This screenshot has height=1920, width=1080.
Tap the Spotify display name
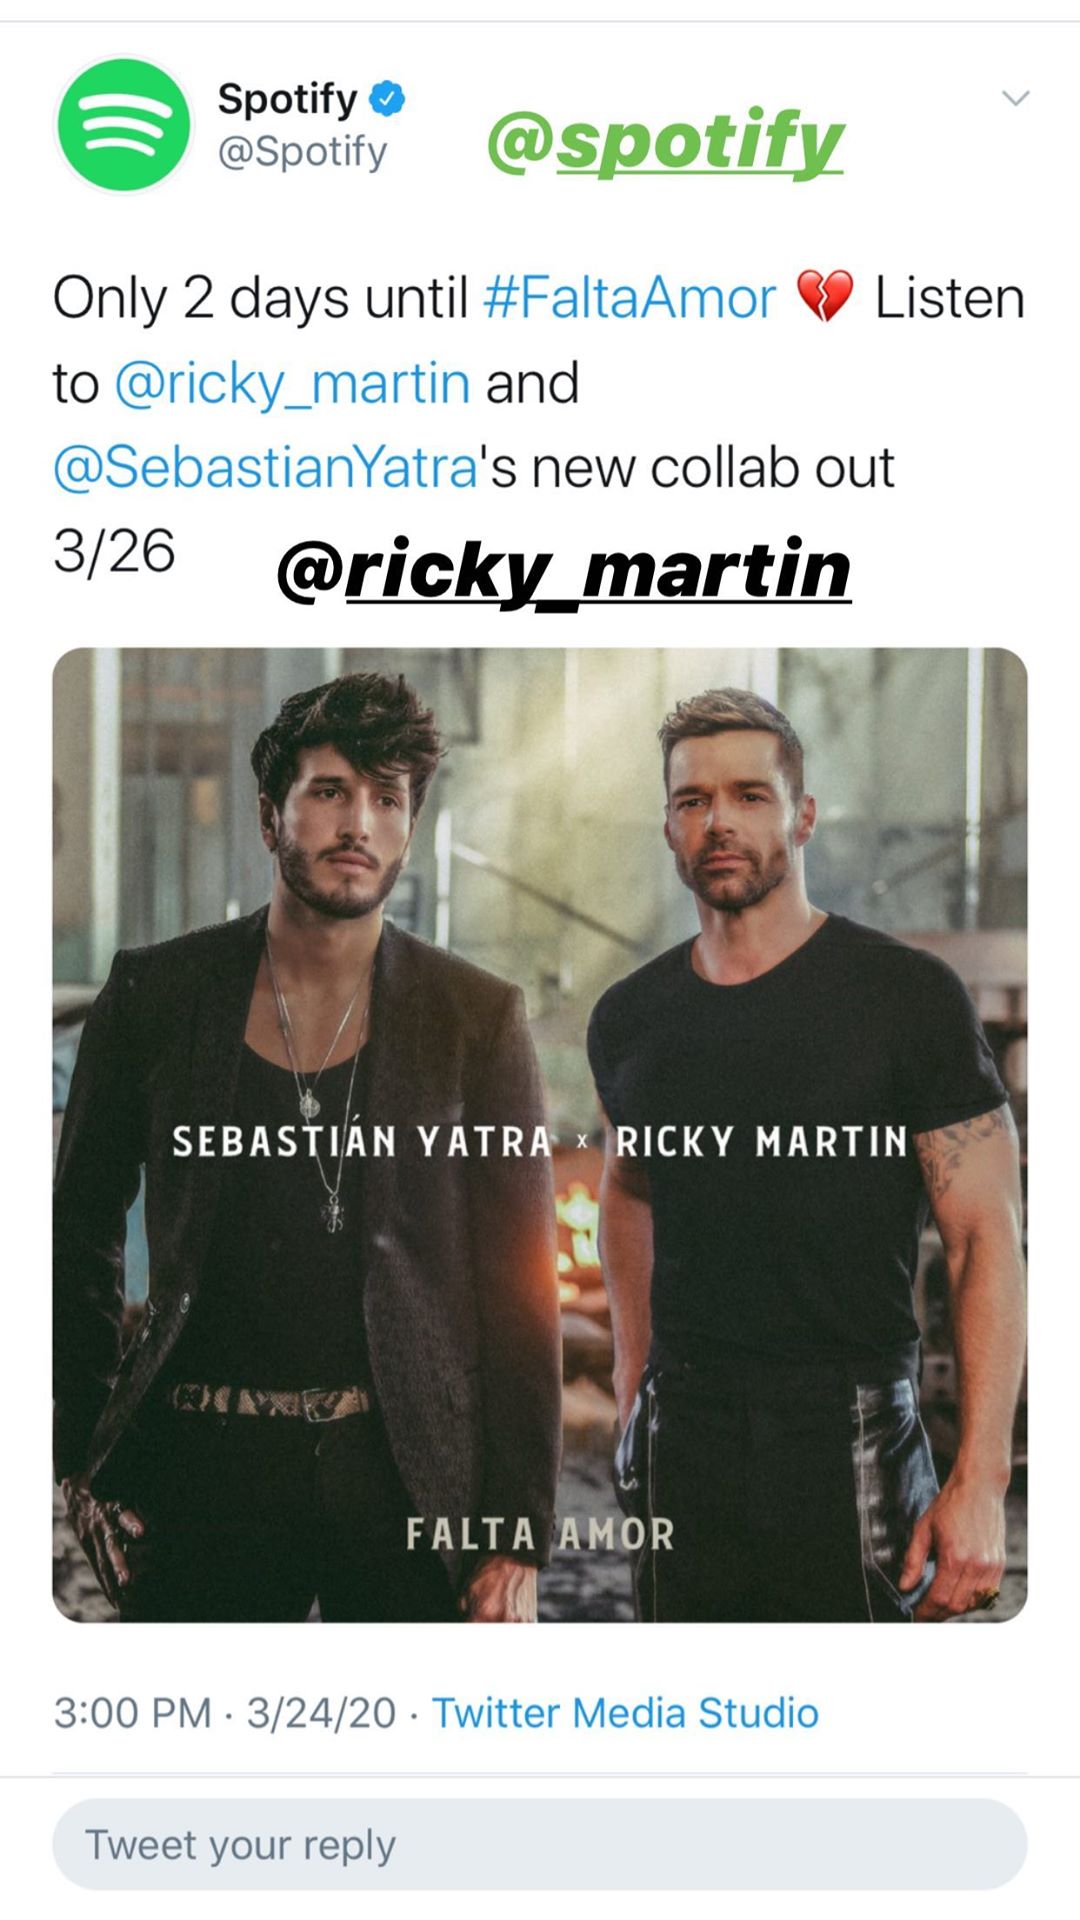click(x=287, y=98)
